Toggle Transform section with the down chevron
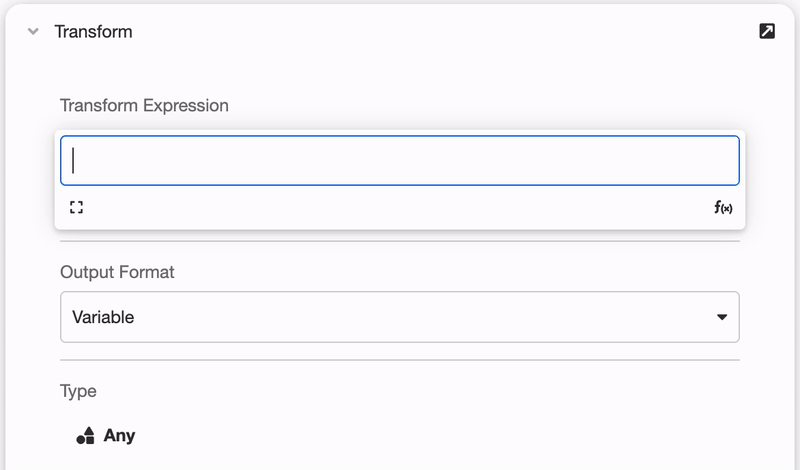The width and height of the screenshot is (800, 470). [33, 32]
